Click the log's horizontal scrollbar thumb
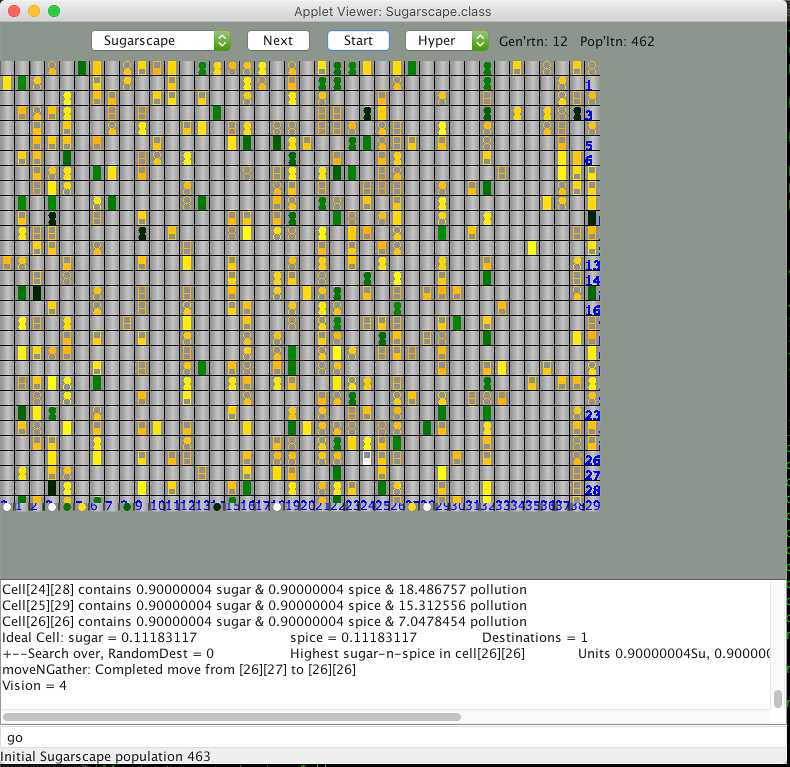Image resolution: width=790 pixels, height=767 pixels. (x=231, y=717)
